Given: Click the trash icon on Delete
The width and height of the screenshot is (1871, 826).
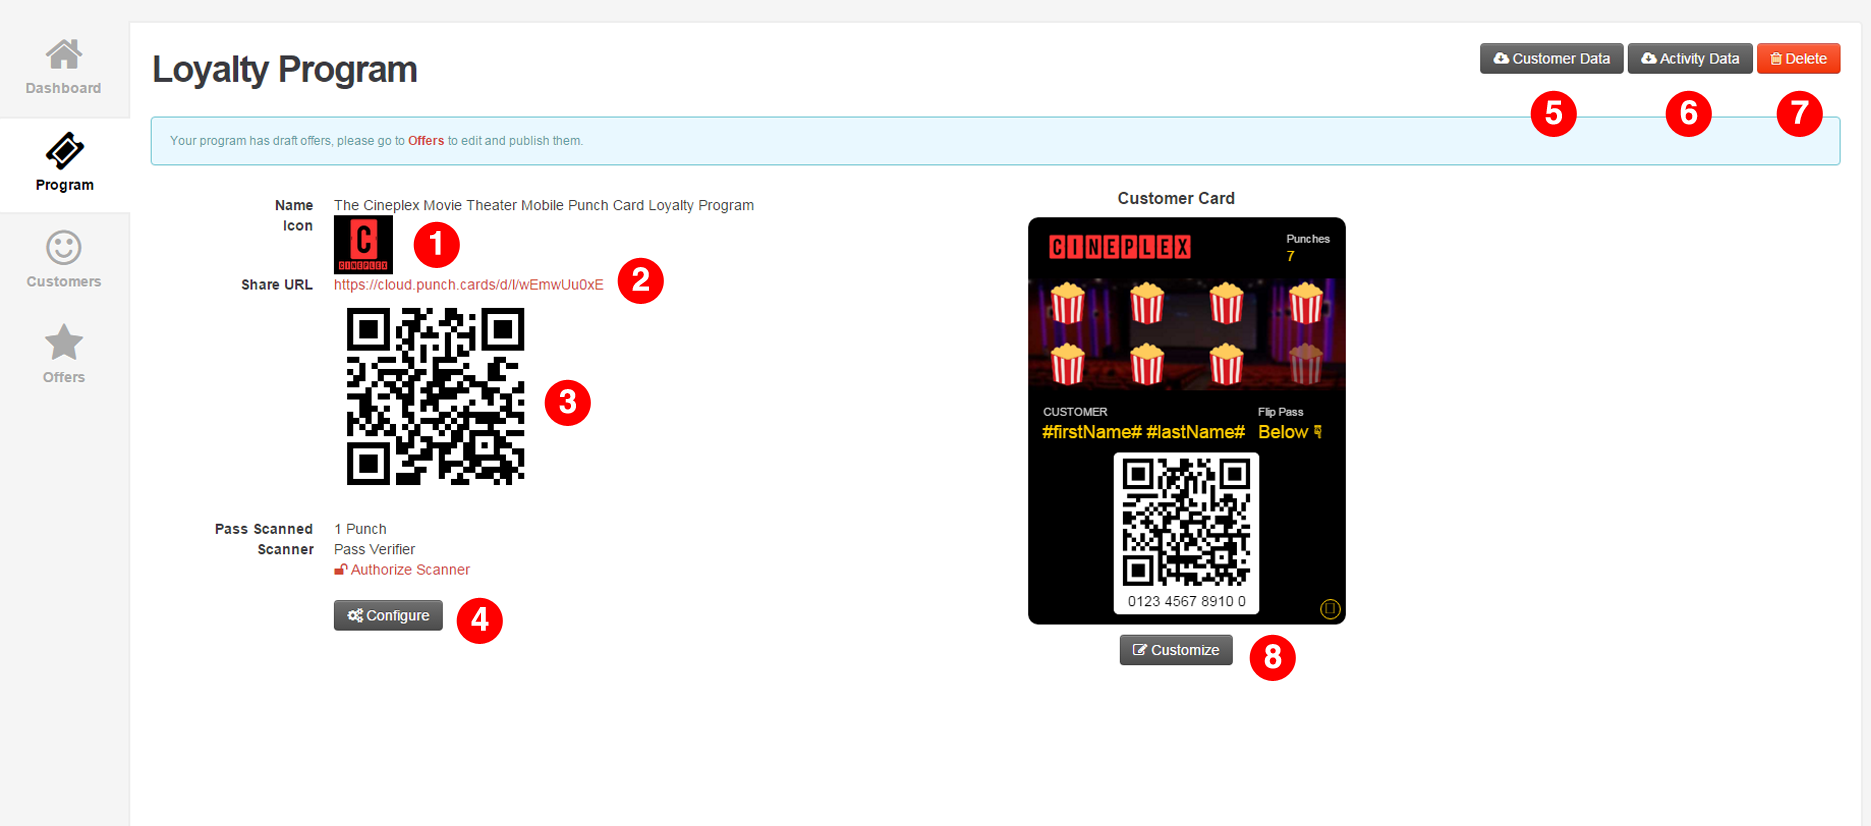Looking at the screenshot, I should pyautogui.click(x=1776, y=59).
